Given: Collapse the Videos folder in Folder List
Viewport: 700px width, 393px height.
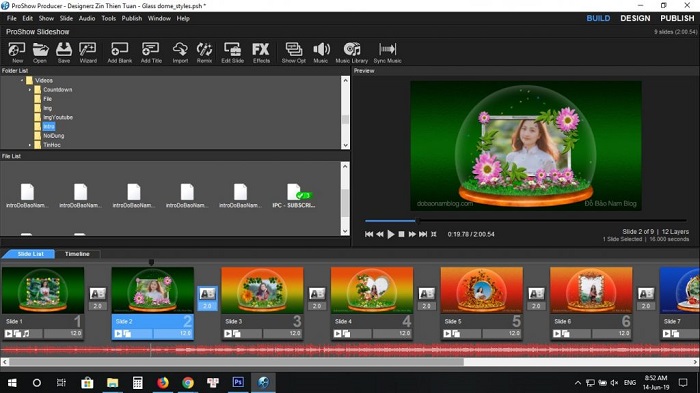Looking at the screenshot, I should 22,80.
